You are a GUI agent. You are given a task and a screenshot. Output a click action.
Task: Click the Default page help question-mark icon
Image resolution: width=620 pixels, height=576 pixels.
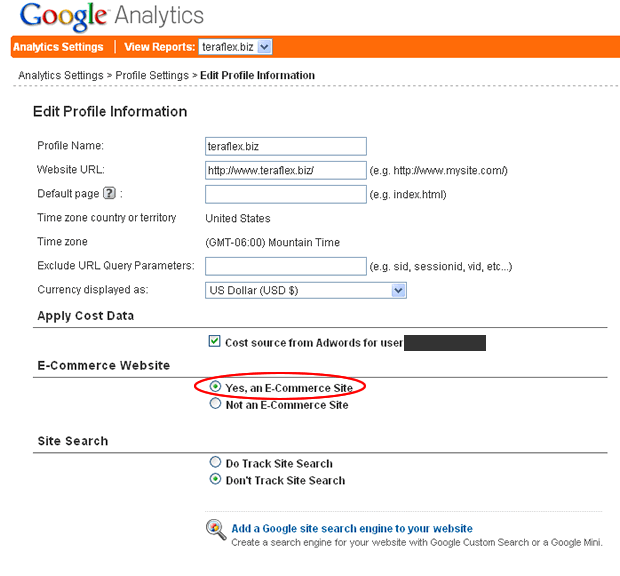[109, 194]
